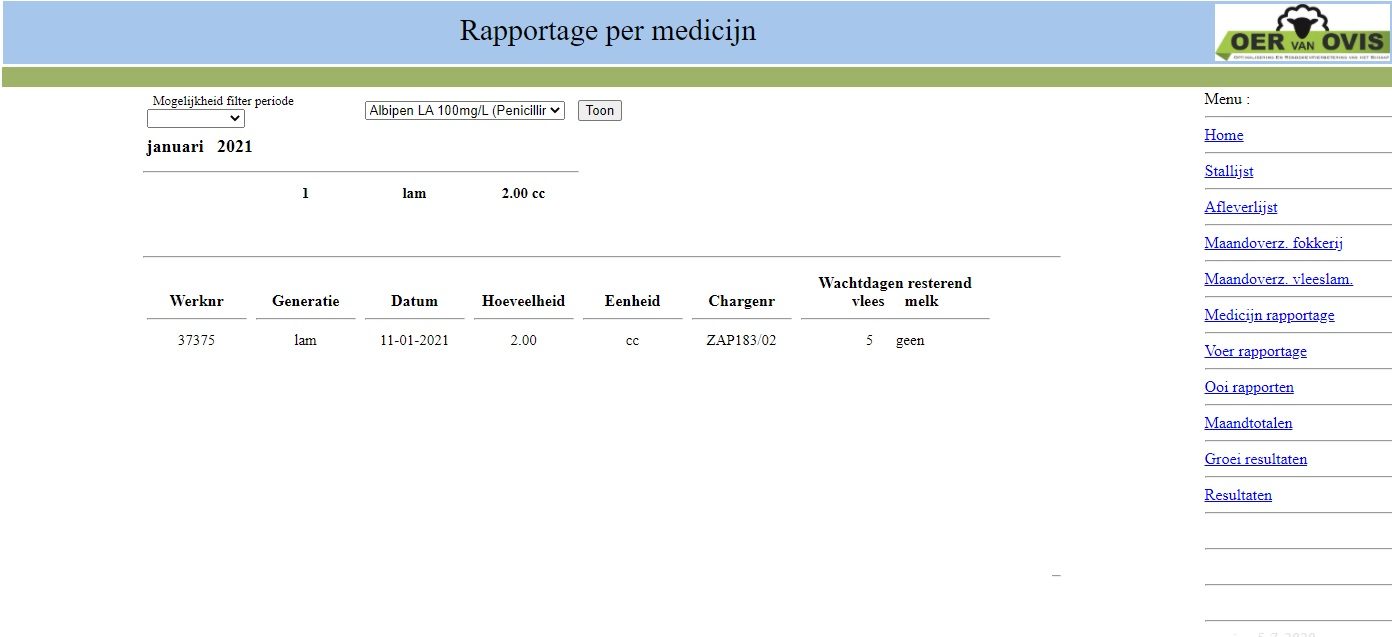Open Groei resultaten page
The height and width of the screenshot is (637, 1392).
tap(1255, 459)
